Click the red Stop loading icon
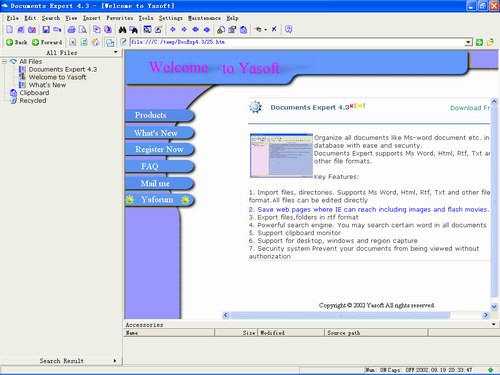 [73, 42]
